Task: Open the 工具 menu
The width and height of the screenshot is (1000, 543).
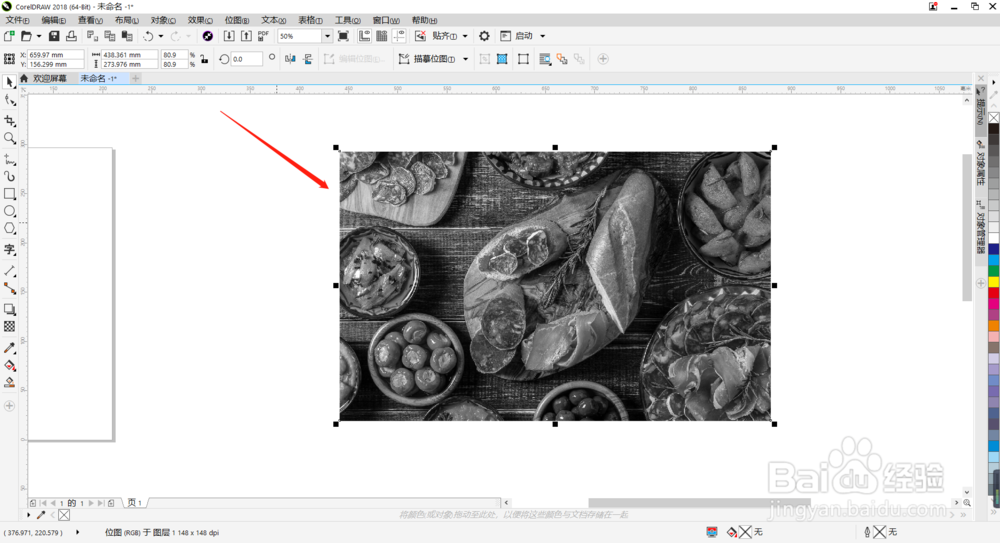Action: [x=348, y=20]
